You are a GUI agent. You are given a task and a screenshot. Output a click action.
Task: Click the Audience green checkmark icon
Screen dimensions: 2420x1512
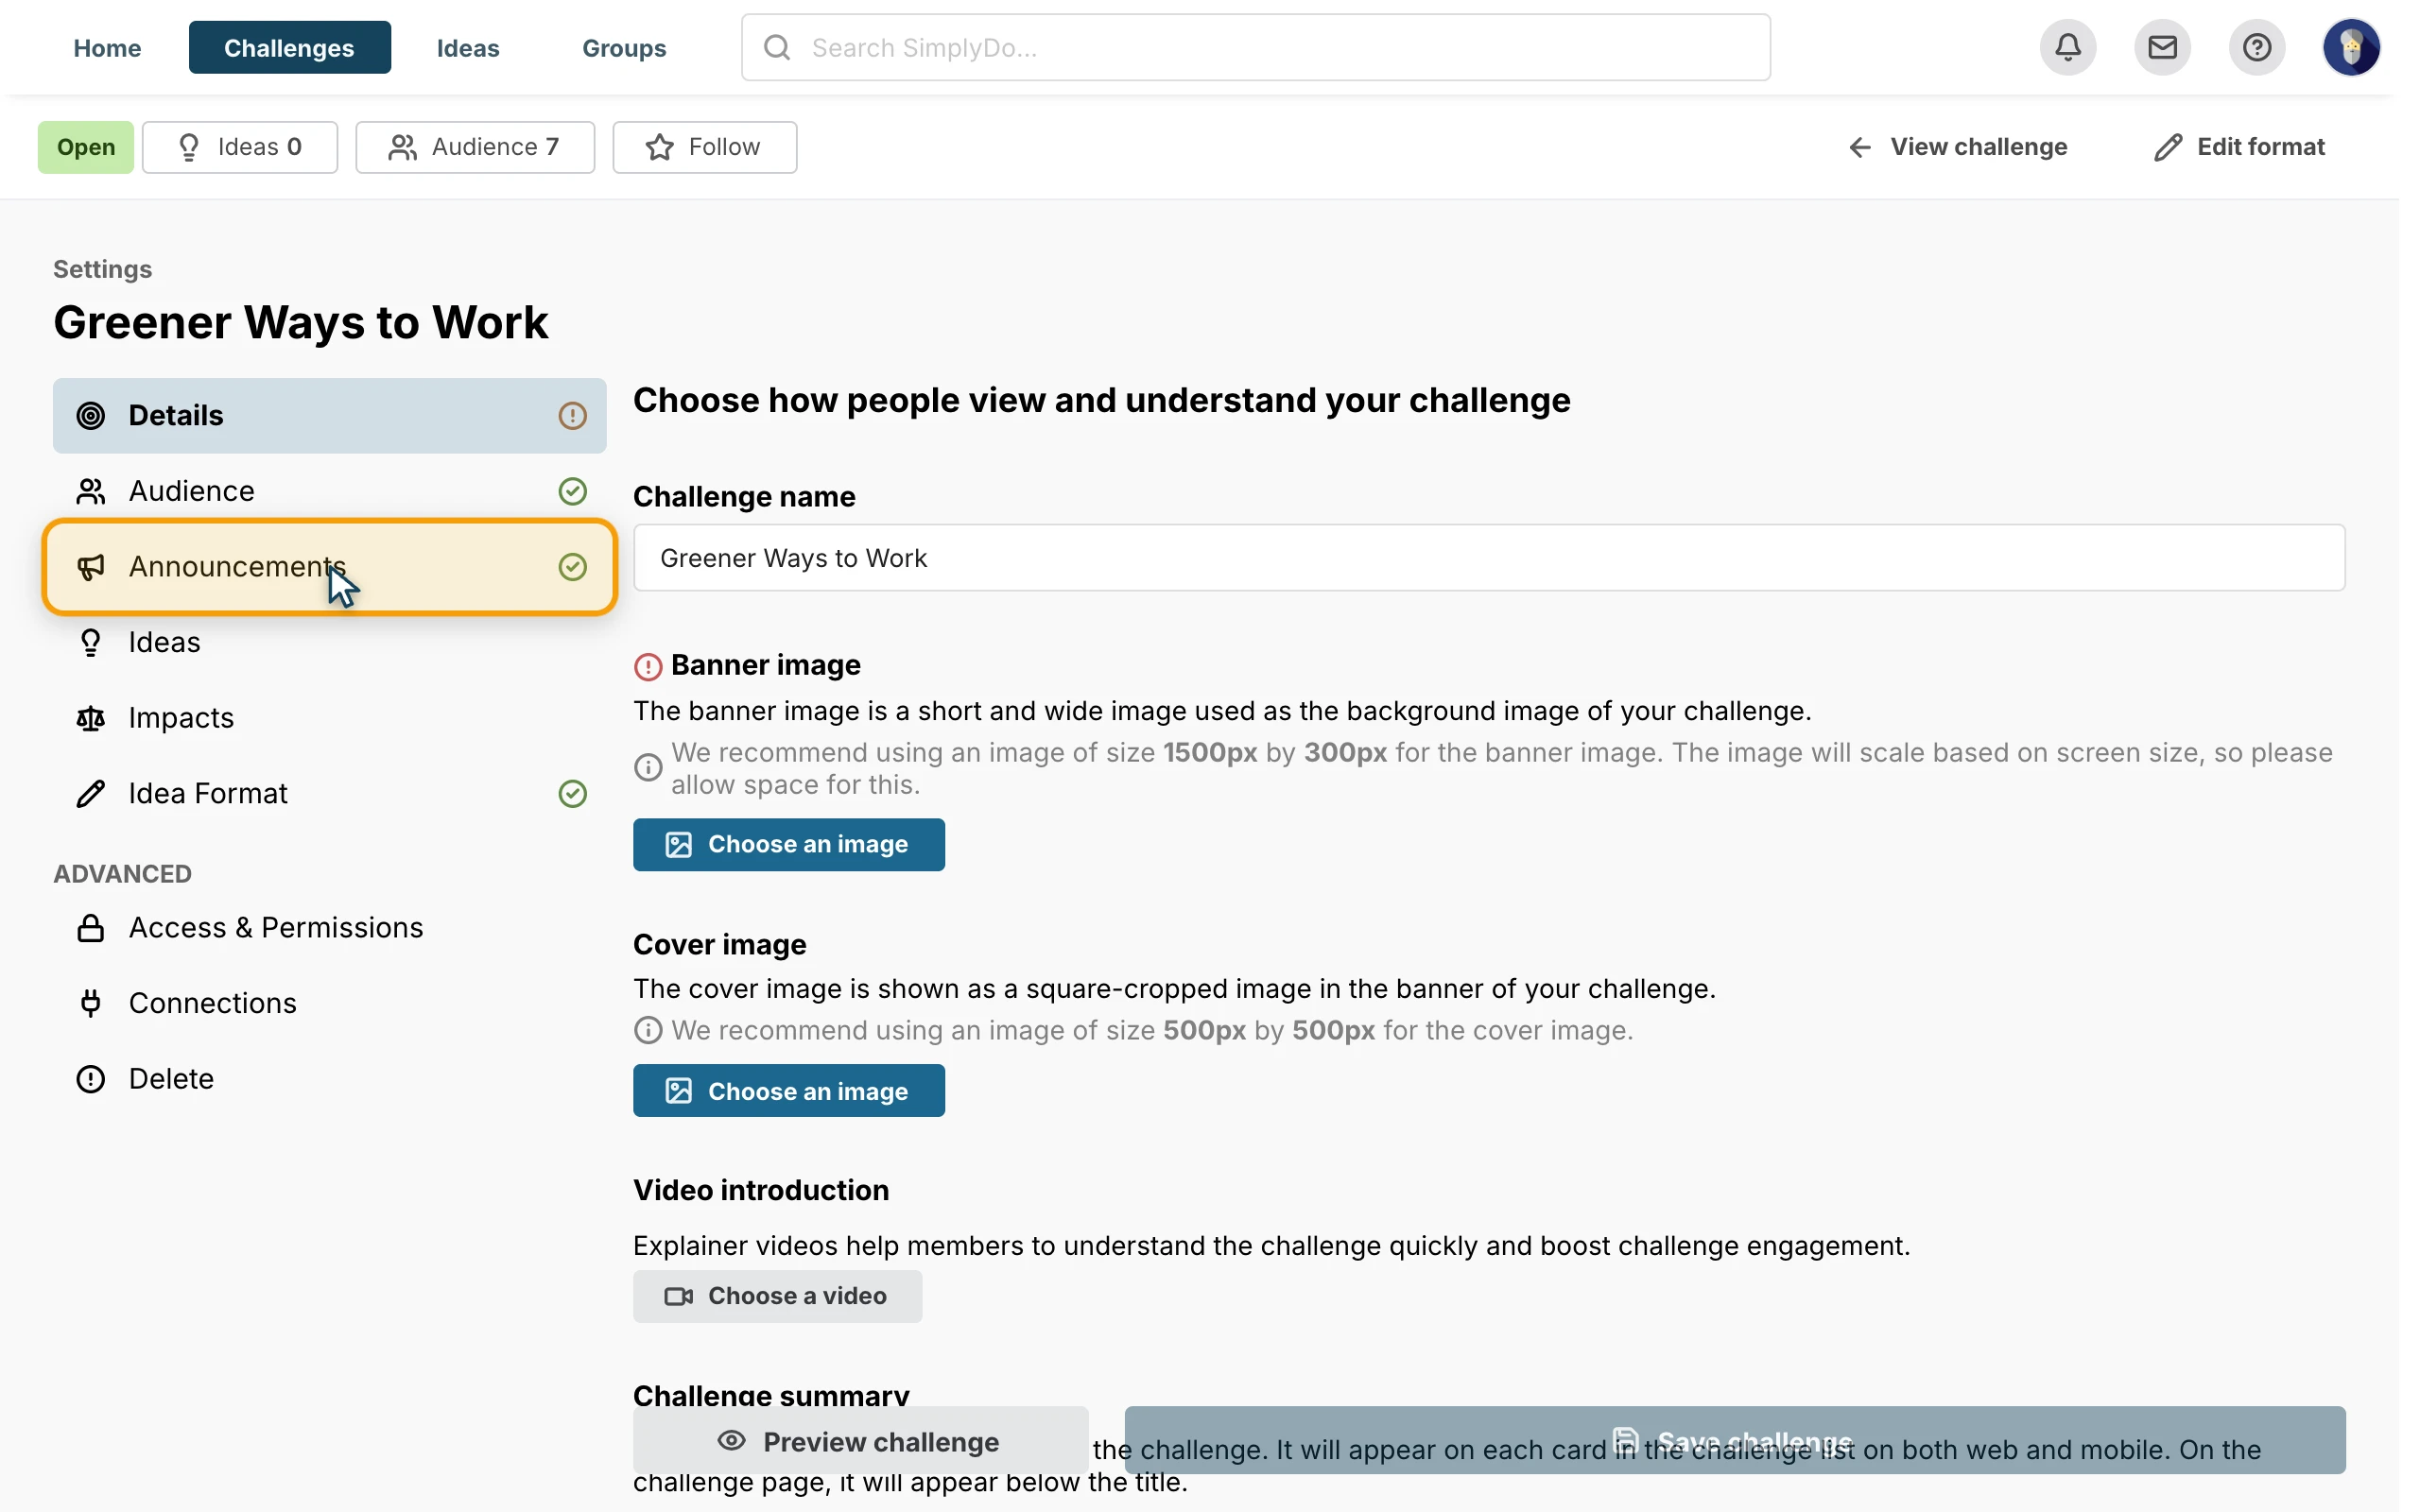[x=572, y=491]
